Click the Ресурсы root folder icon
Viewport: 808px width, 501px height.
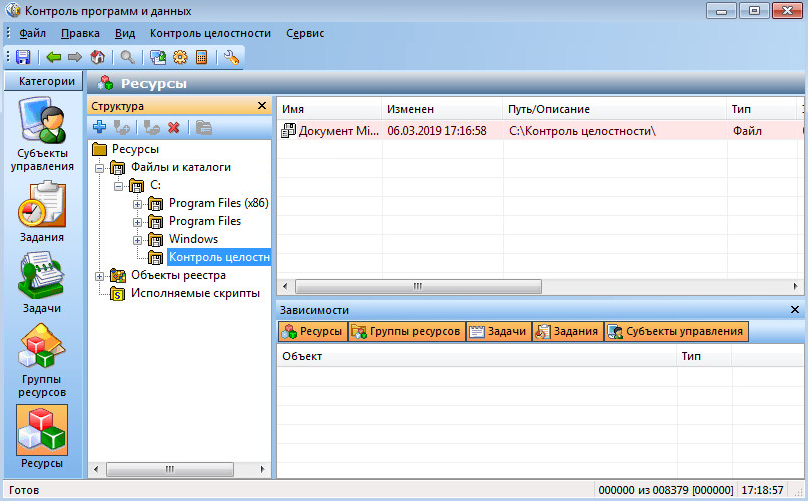click(x=99, y=149)
